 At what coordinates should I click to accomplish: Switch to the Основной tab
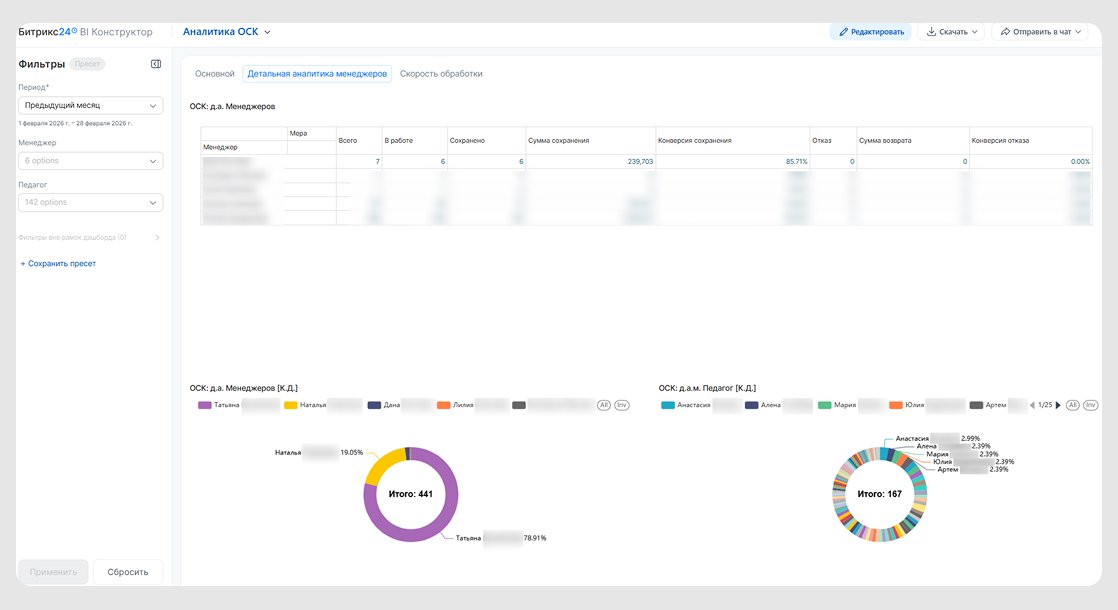[x=214, y=74]
